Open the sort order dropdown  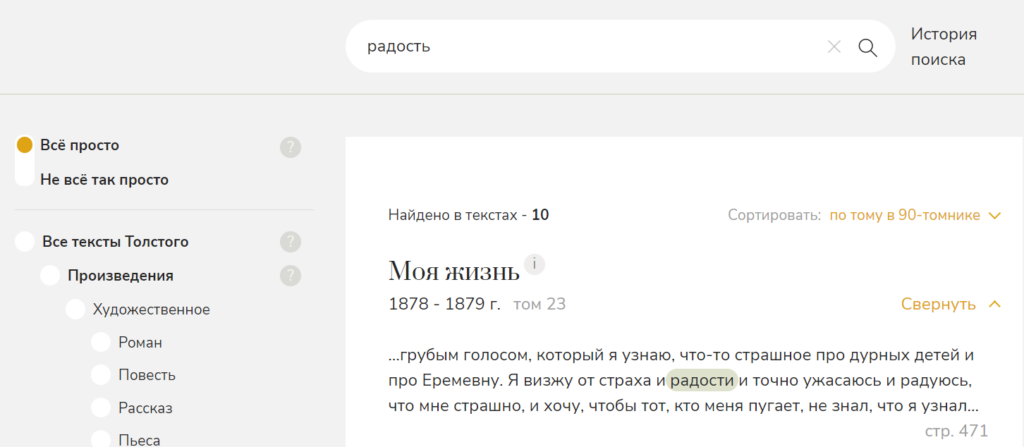click(914, 215)
